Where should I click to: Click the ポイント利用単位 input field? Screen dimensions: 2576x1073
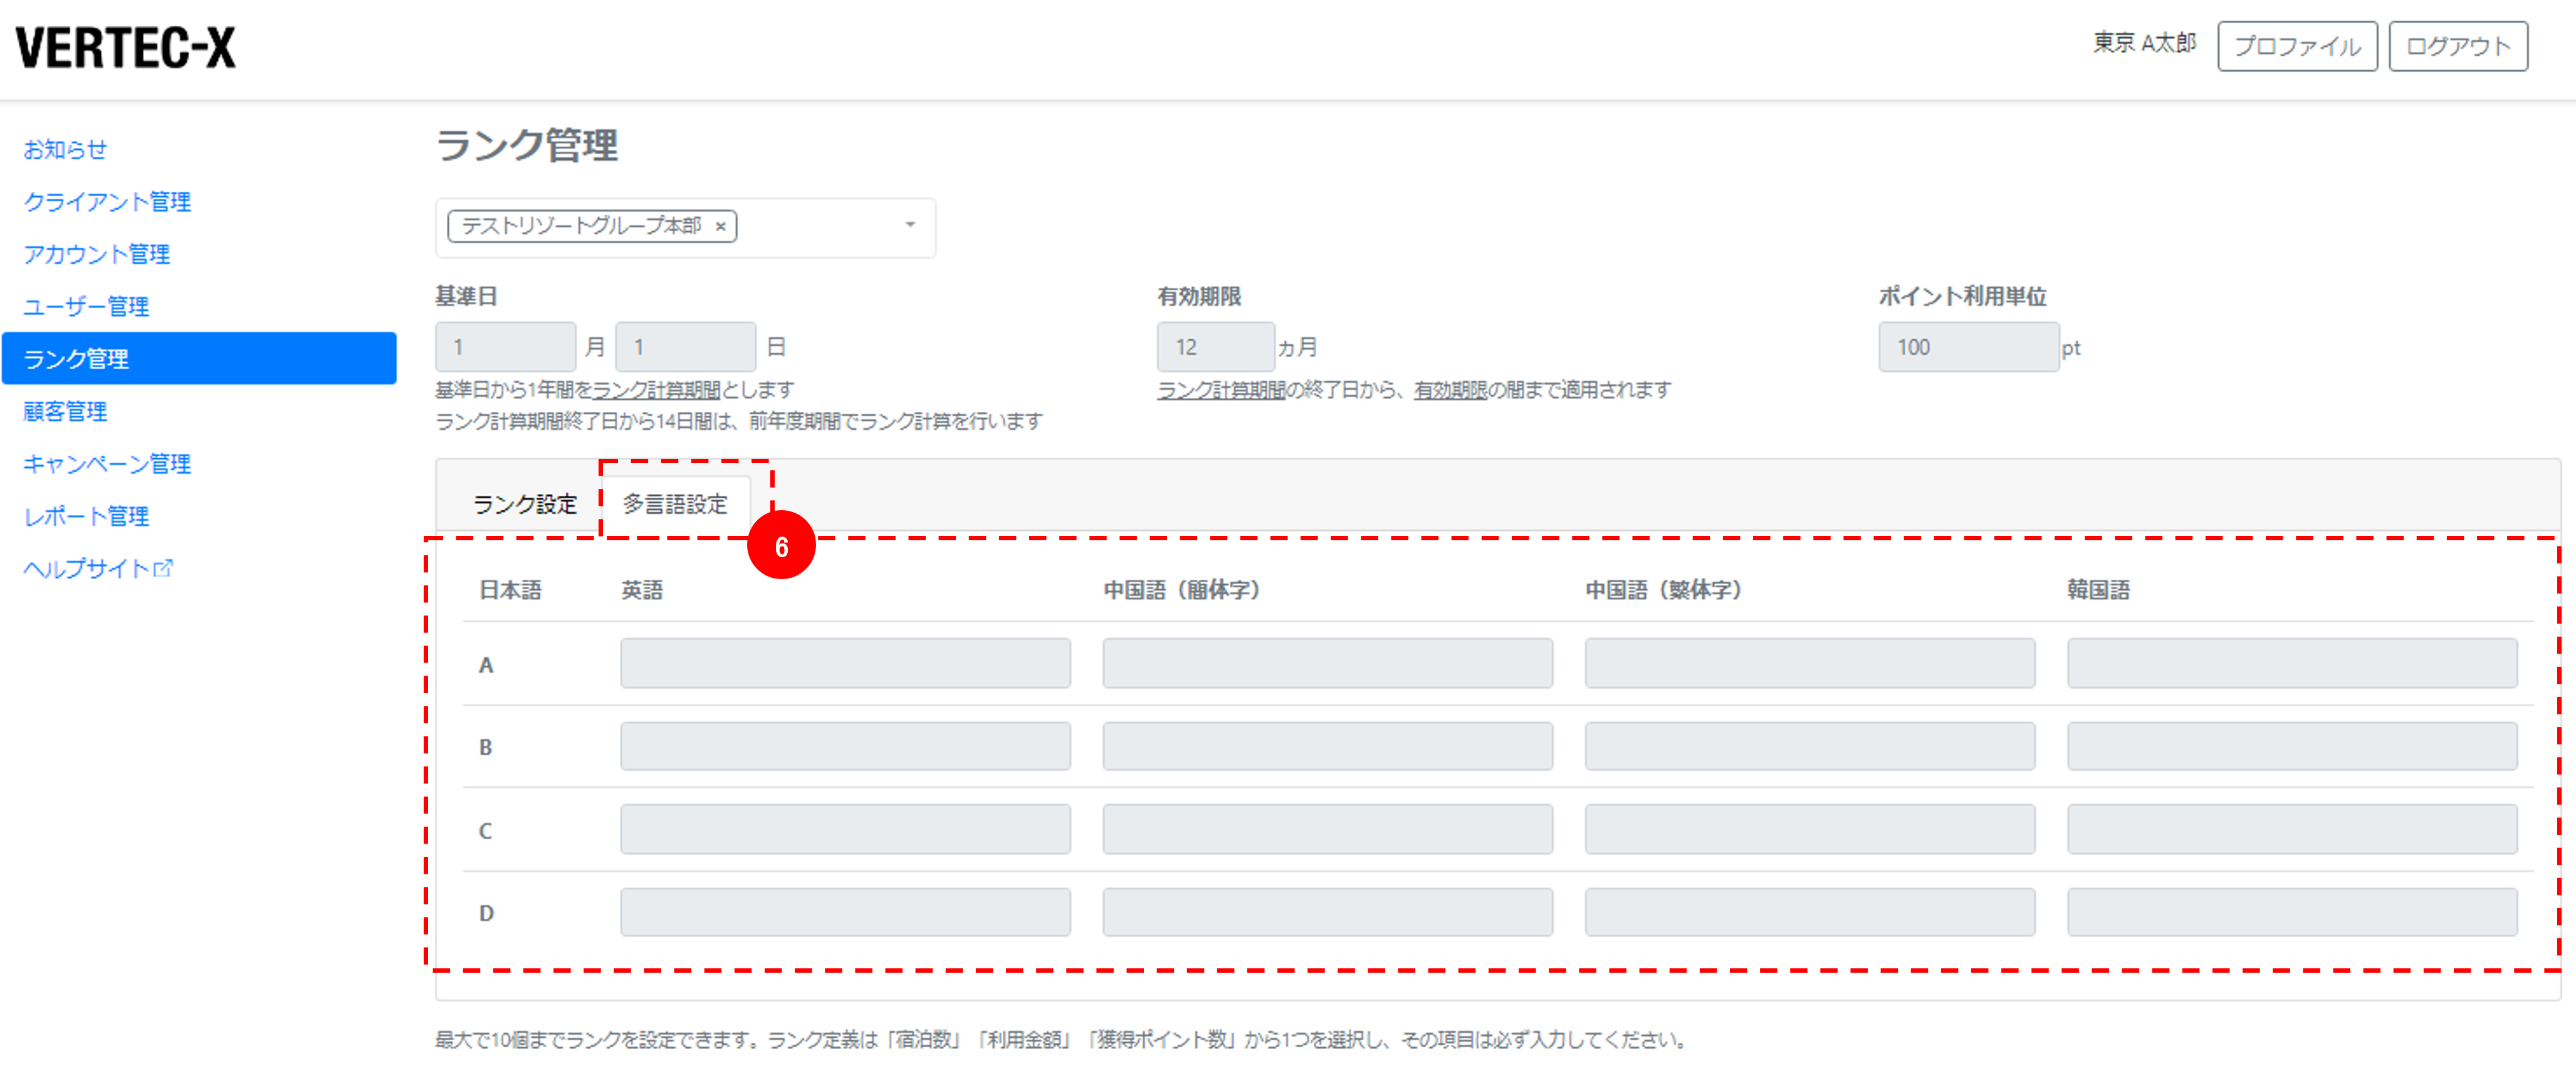point(1968,347)
